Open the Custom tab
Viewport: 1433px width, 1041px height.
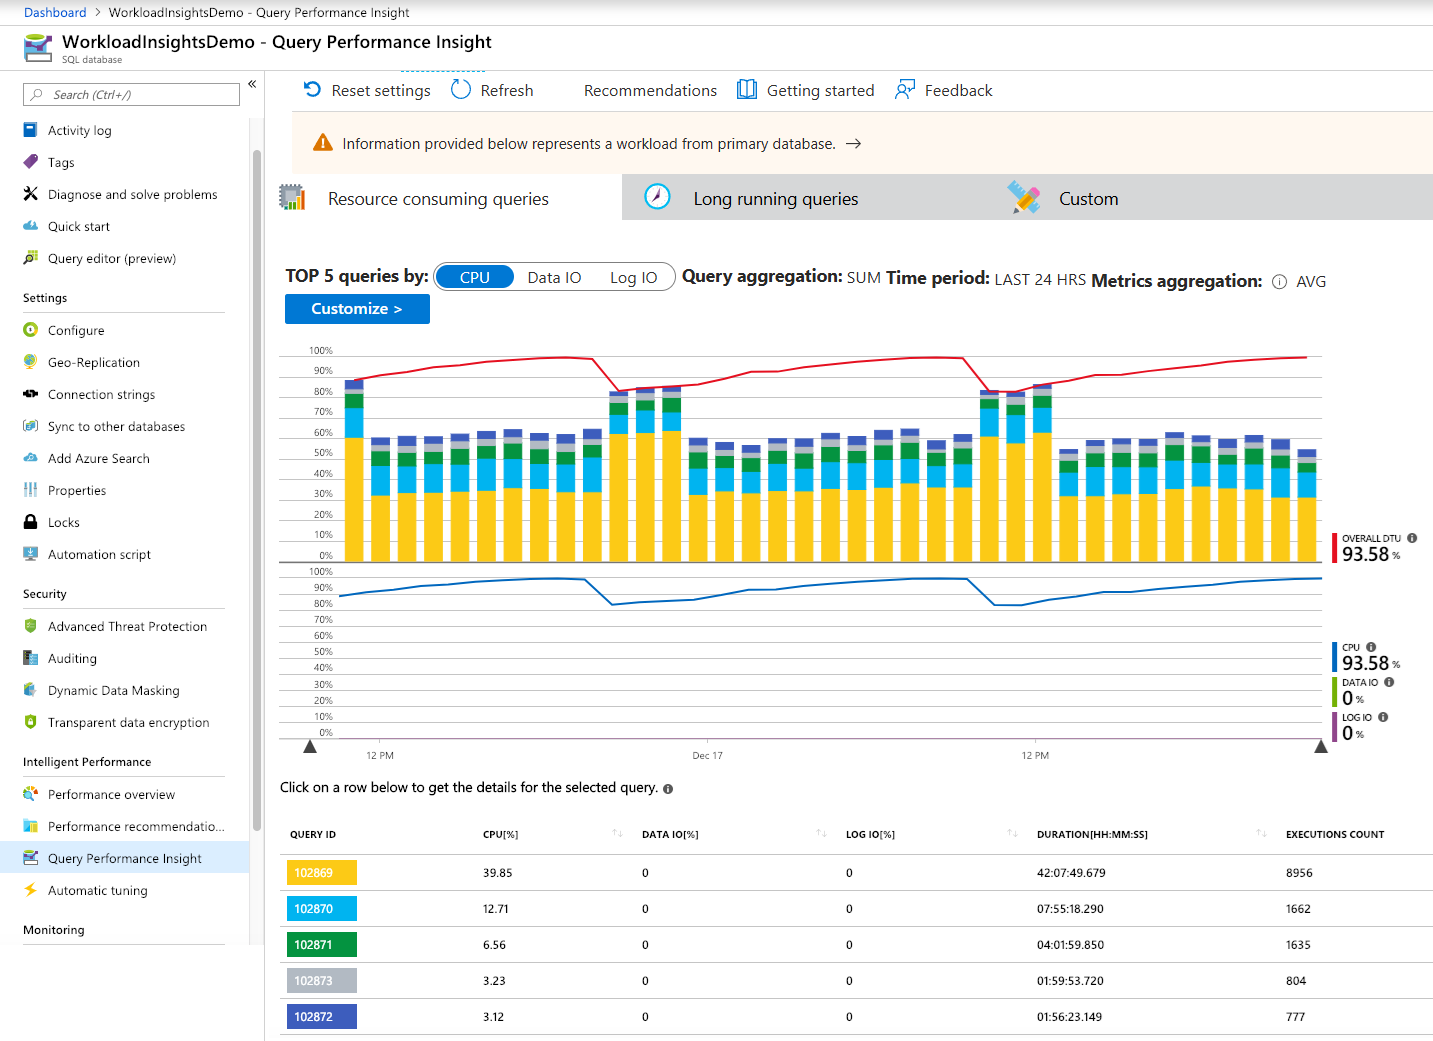[1088, 199]
